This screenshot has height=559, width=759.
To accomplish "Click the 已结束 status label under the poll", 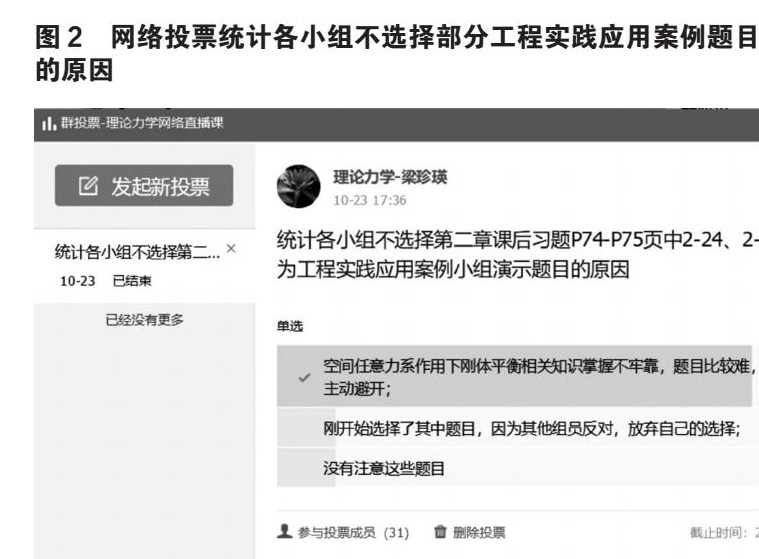I will point(132,281).
